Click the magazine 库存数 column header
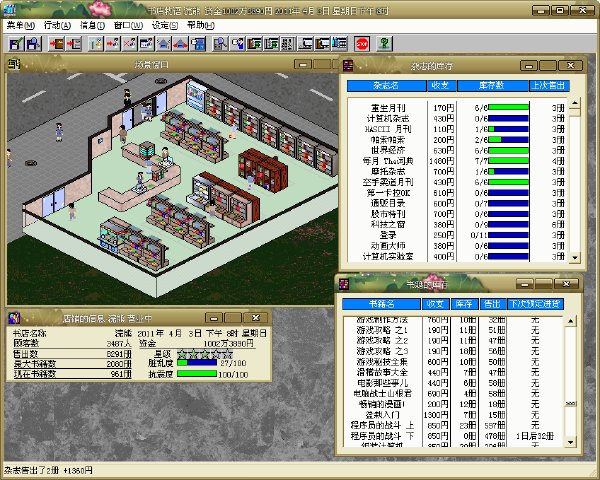The image size is (600, 480). tap(493, 86)
